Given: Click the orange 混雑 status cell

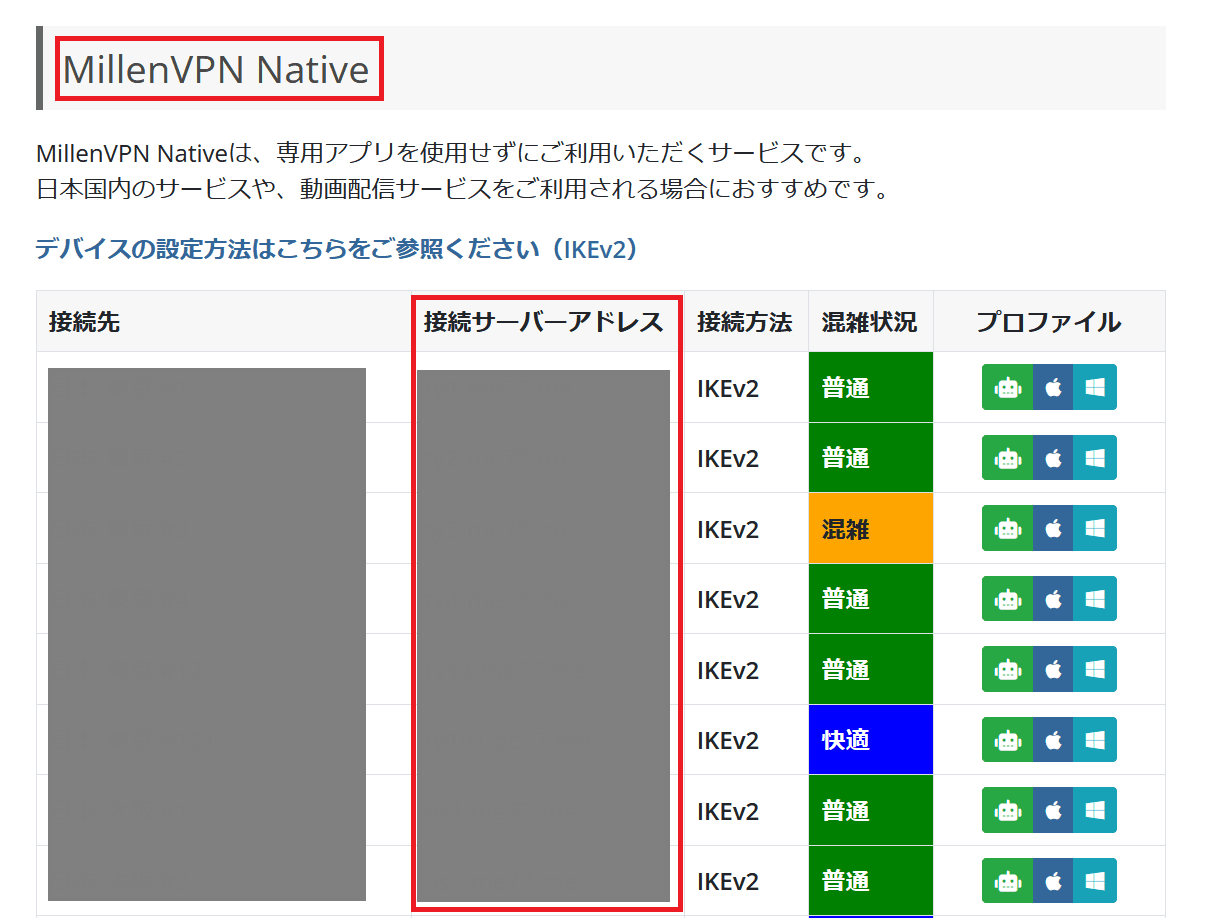Looking at the screenshot, I should pos(870,528).
